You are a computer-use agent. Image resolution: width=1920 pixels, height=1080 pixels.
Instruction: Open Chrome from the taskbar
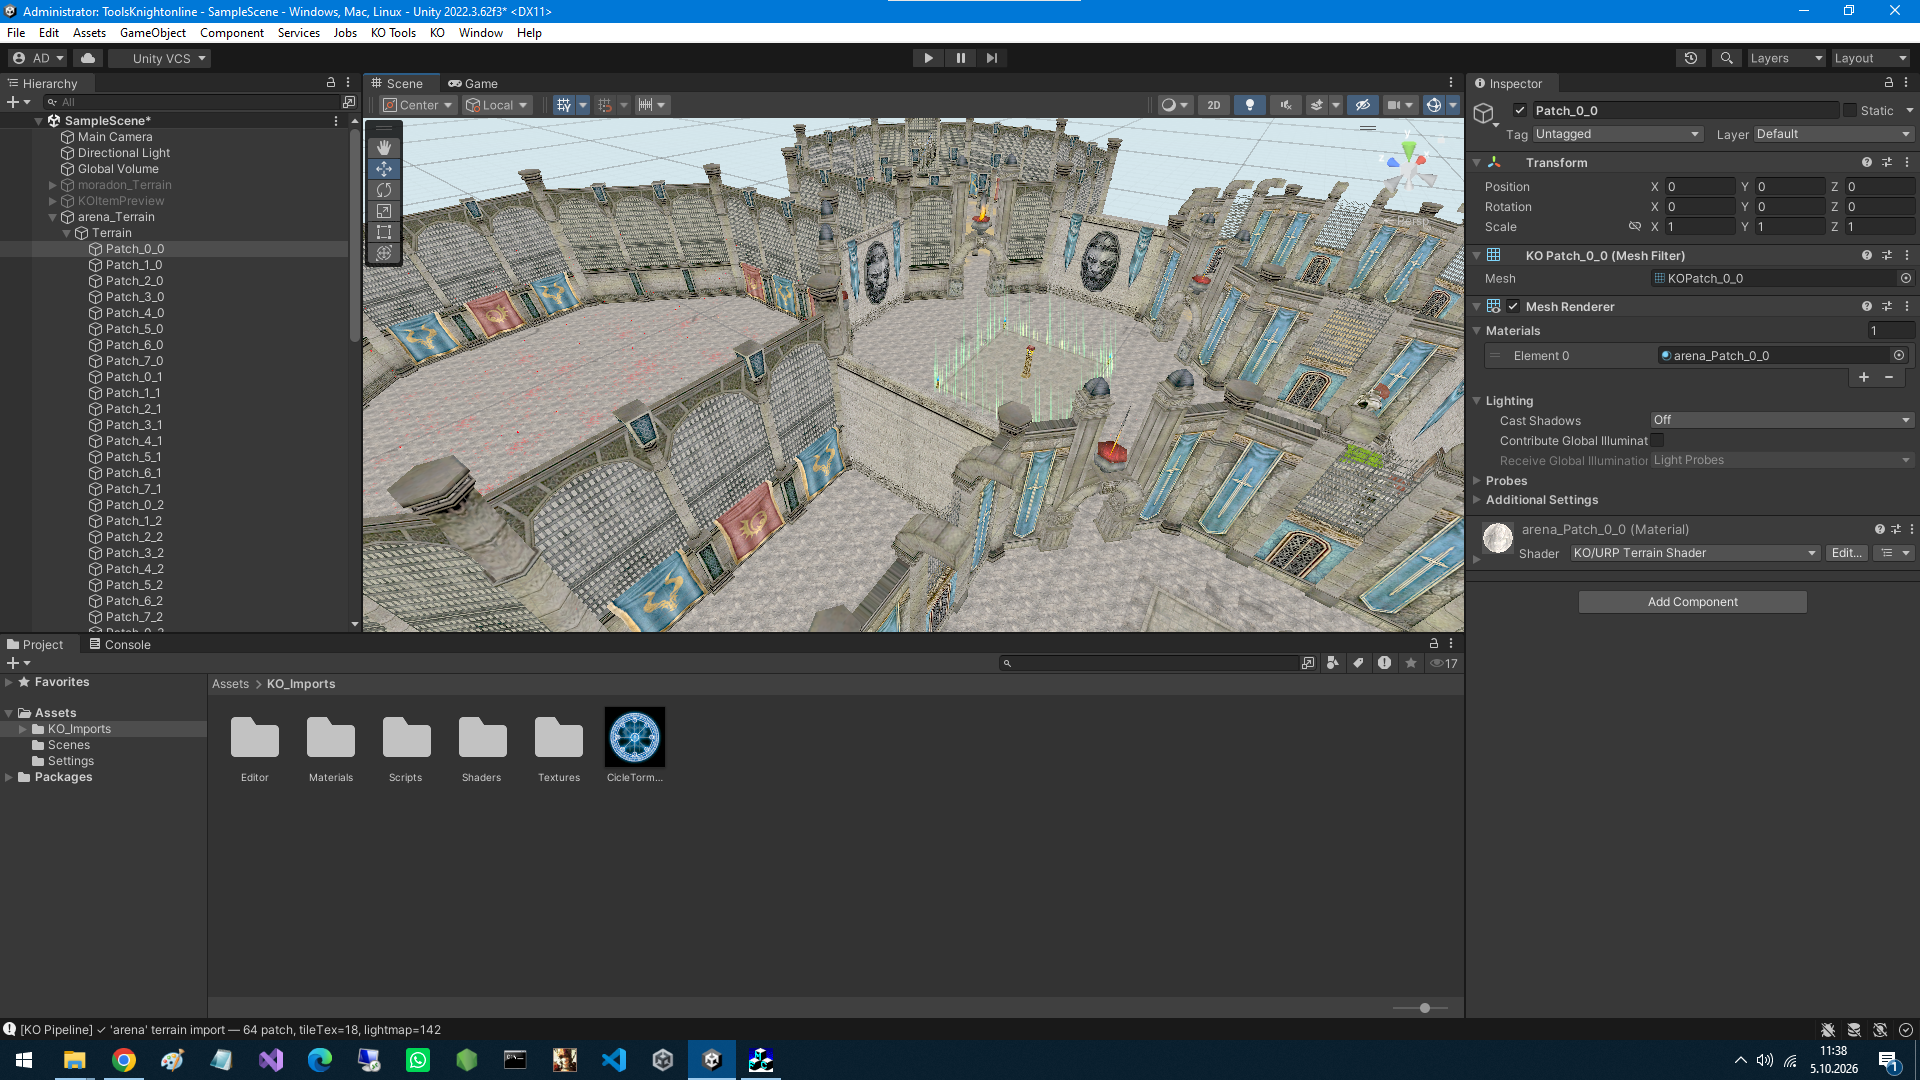coord(124,1060)
